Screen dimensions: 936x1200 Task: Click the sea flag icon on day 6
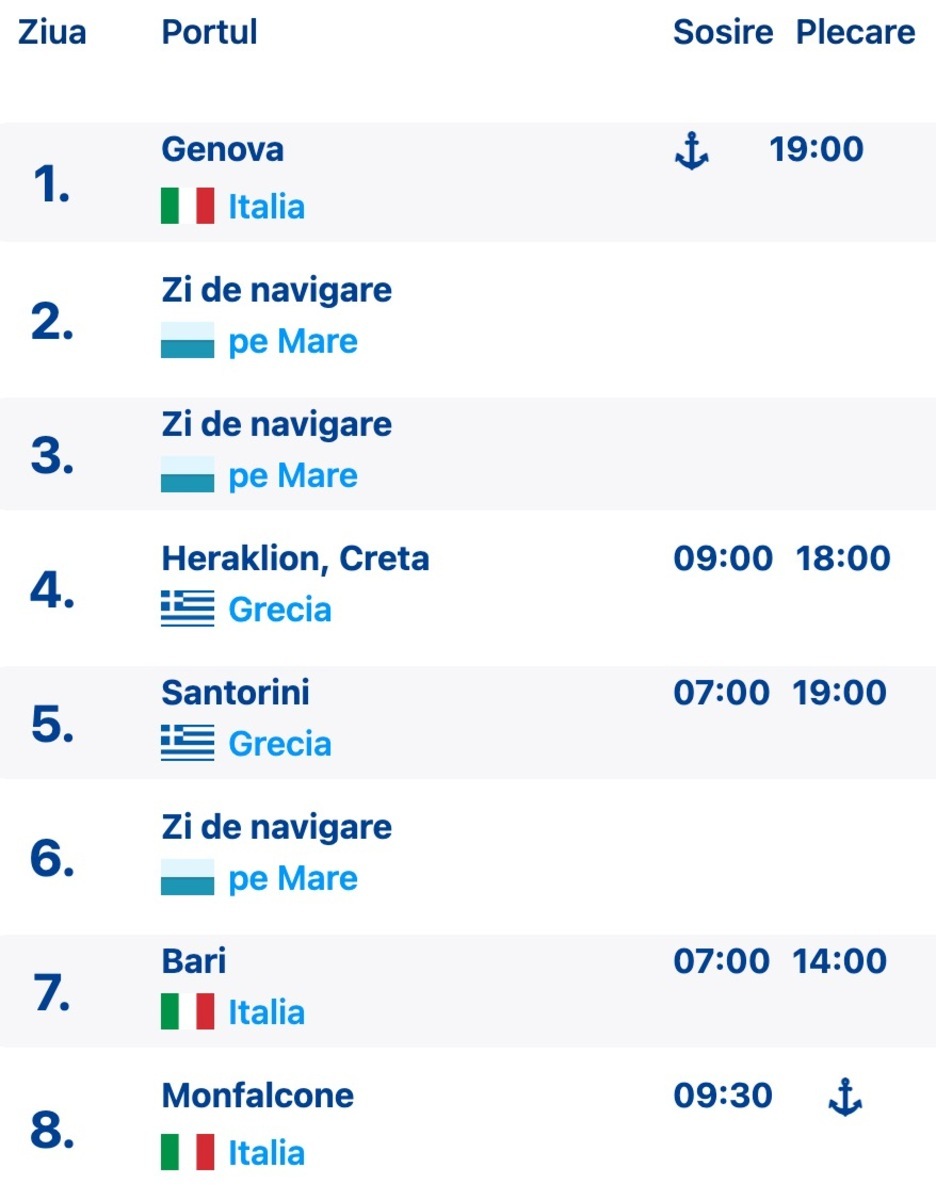tap(188, 878)
